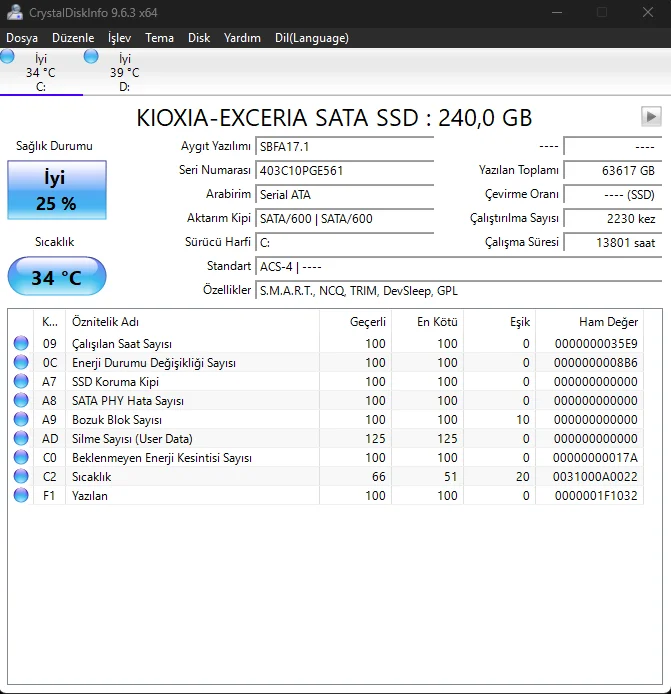Click the CrystalDiskInfo app icon in title bar

tap(14, 12)
